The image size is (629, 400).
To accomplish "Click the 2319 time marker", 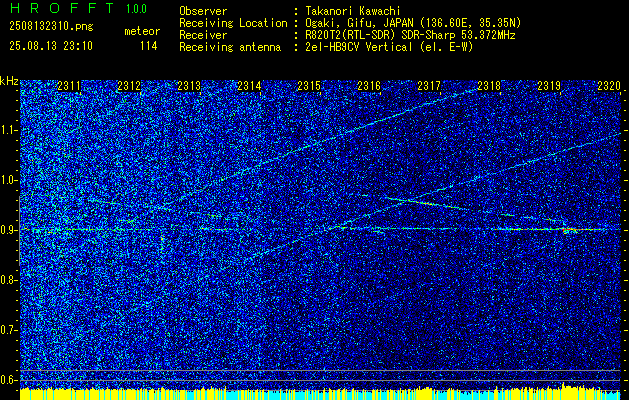I will (549, 86).
